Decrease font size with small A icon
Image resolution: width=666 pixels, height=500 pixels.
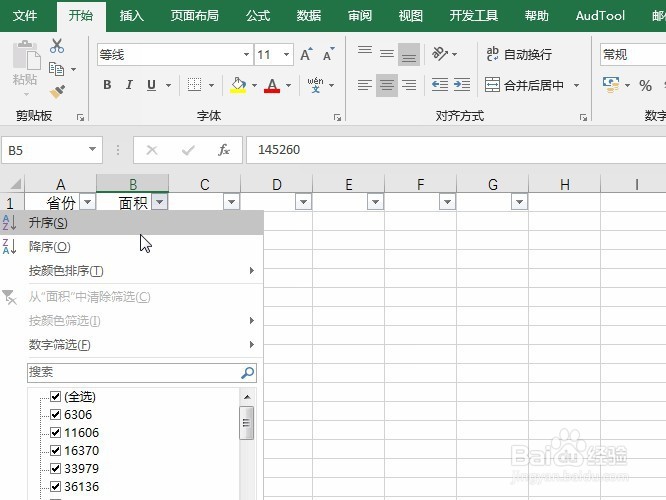(x=328, y=54)
